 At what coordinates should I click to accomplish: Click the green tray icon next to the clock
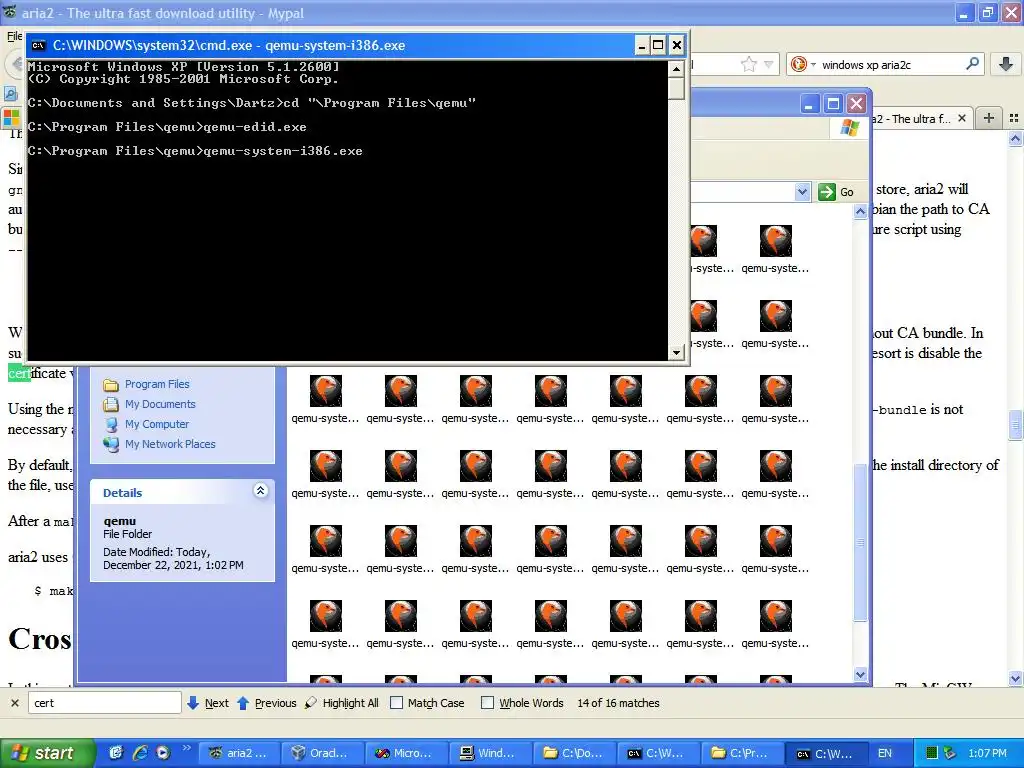pyautogui.click(x=932, y=753)
